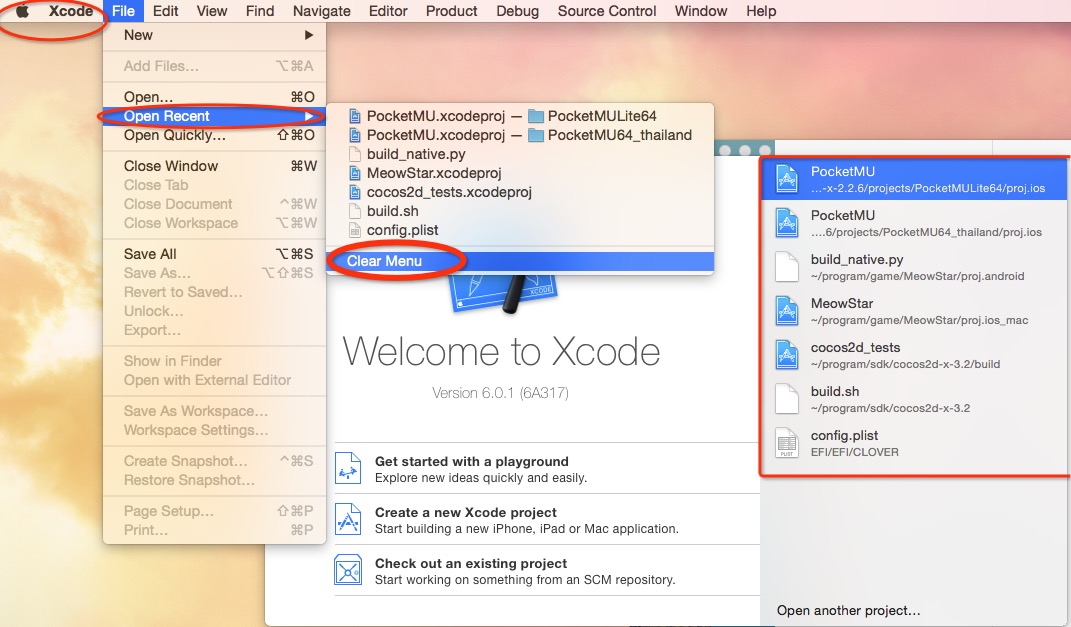Open the Debug menu

click(517, 11)
